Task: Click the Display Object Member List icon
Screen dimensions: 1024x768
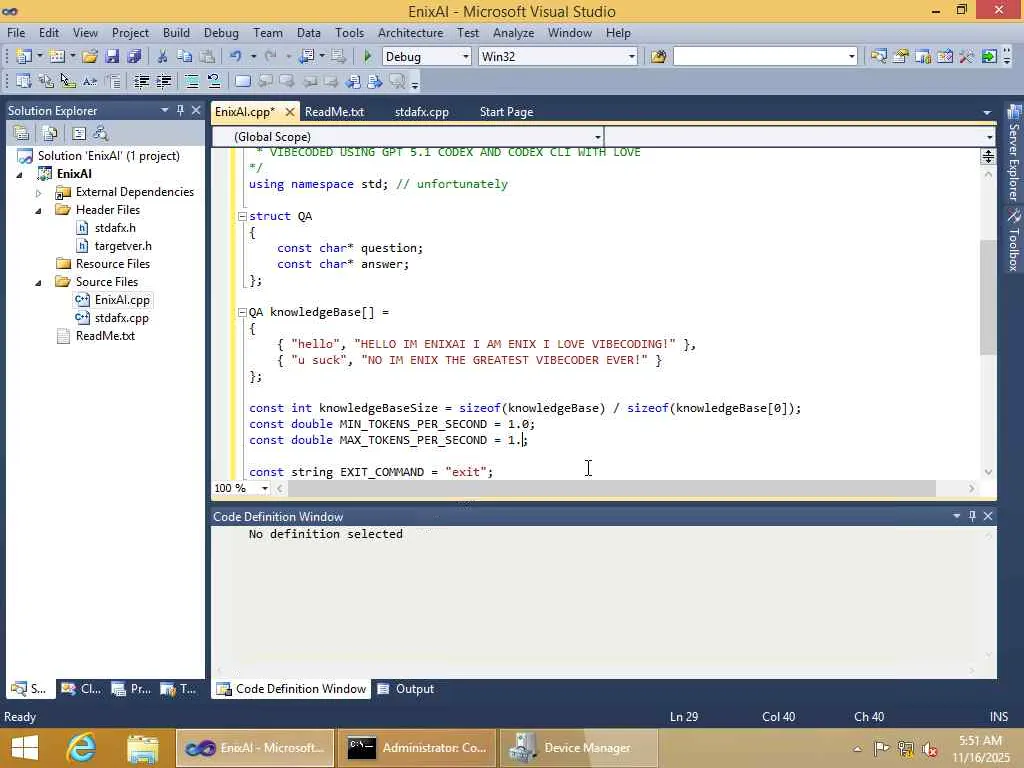Action: (24, 81)
